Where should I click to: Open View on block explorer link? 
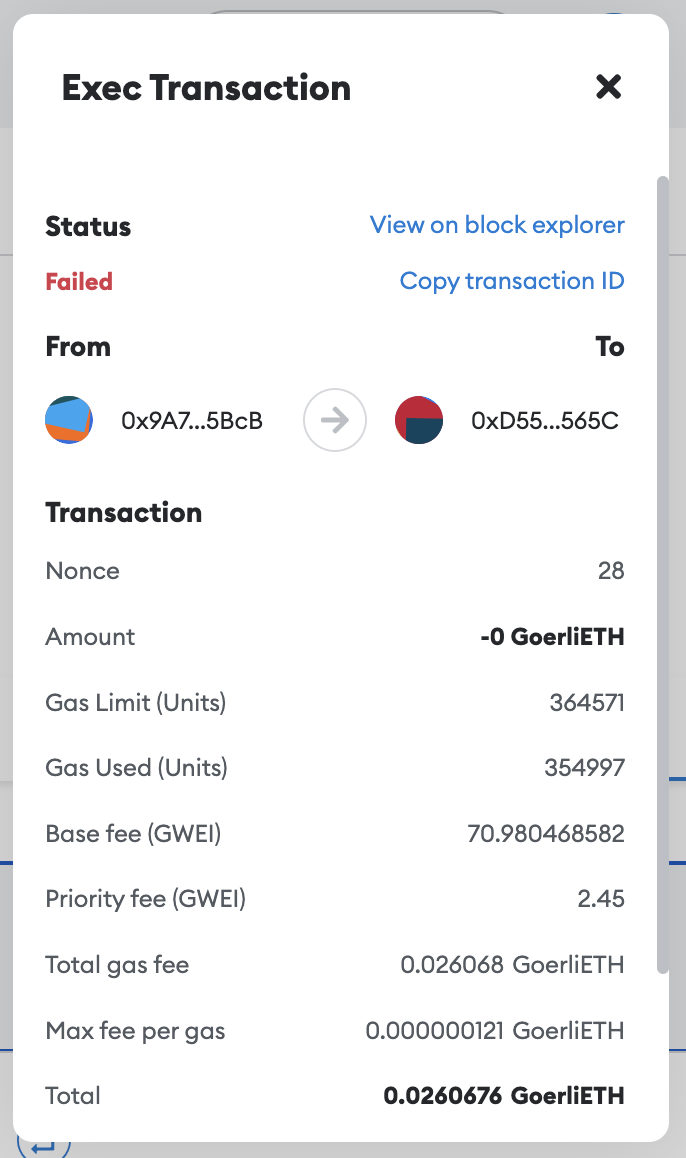coord(497,225)
